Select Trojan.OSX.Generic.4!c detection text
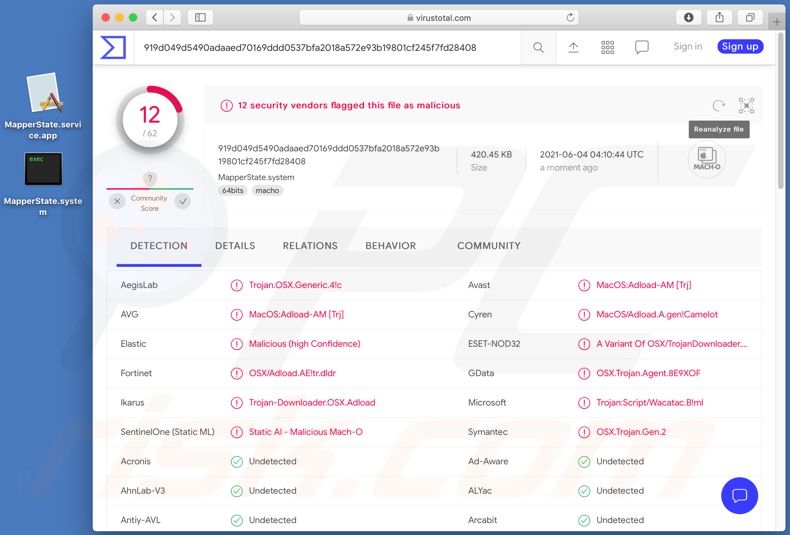790x535 pixels. tap(295, 285)
